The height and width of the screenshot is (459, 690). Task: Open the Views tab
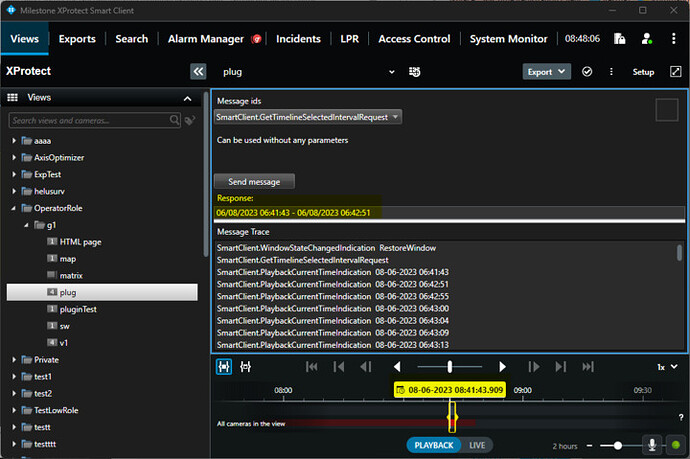click(x=25, y=39)
